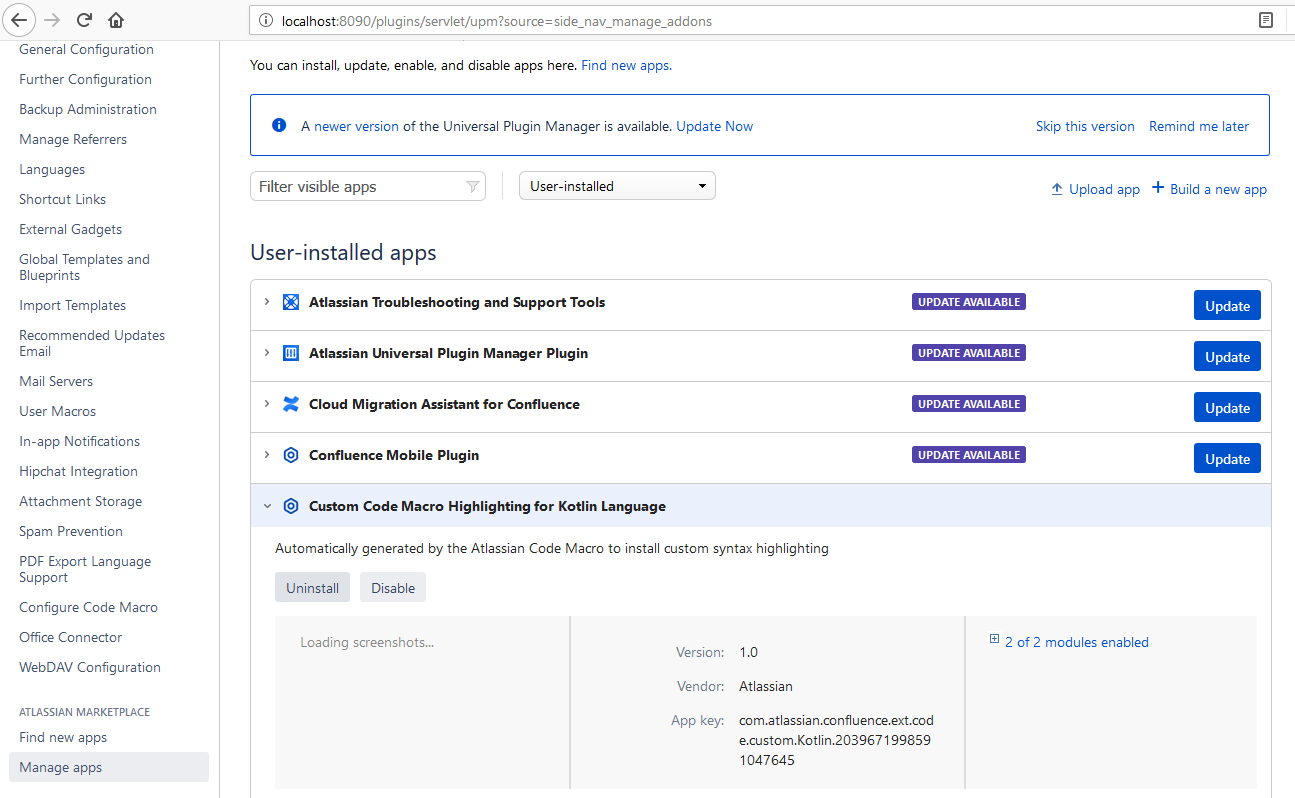Click the Confluence Mobile Plugin icon
This screenshot has width=1295, height=798.
(291, 455)
